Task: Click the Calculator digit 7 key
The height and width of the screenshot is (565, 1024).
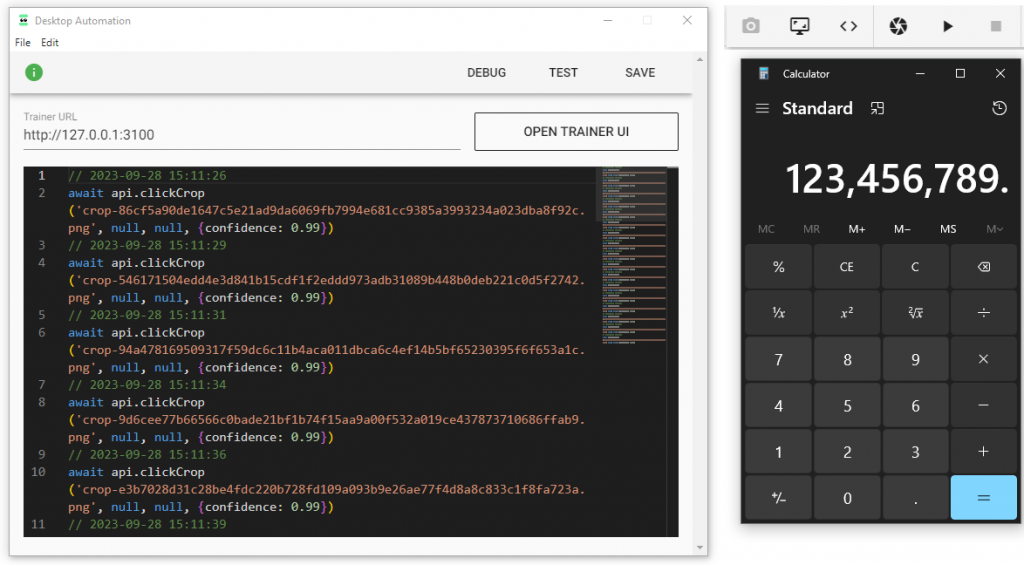Action: coord(778,359)
